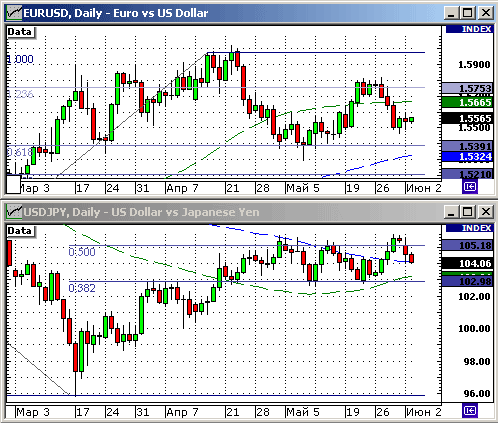Click the 0.500 Fibonacci label in USDJPY
The image size is (498, 423).
point(82,252)
